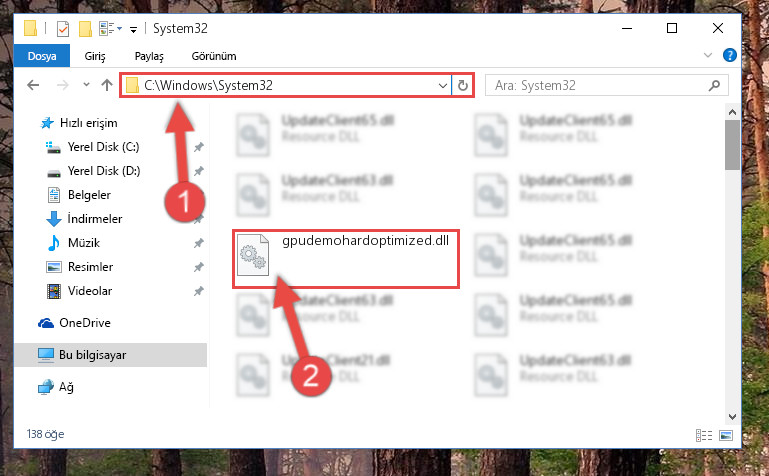Switch to large icons view
The height and width of the screenshot is (476, 769).
(726, 435)
